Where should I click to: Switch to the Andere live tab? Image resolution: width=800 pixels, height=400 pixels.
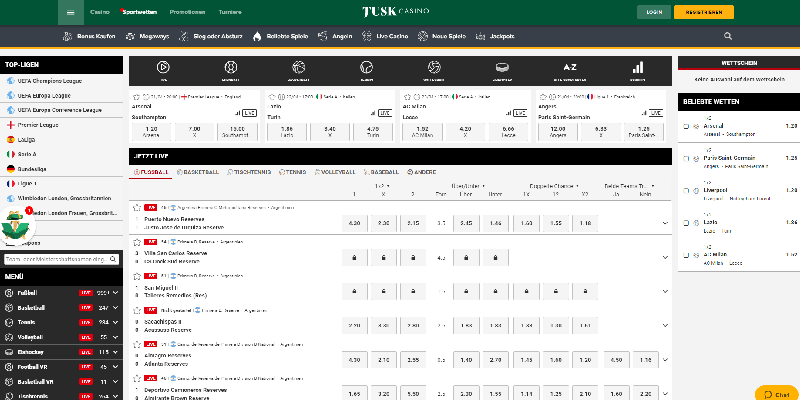click(x=421, y=172)
